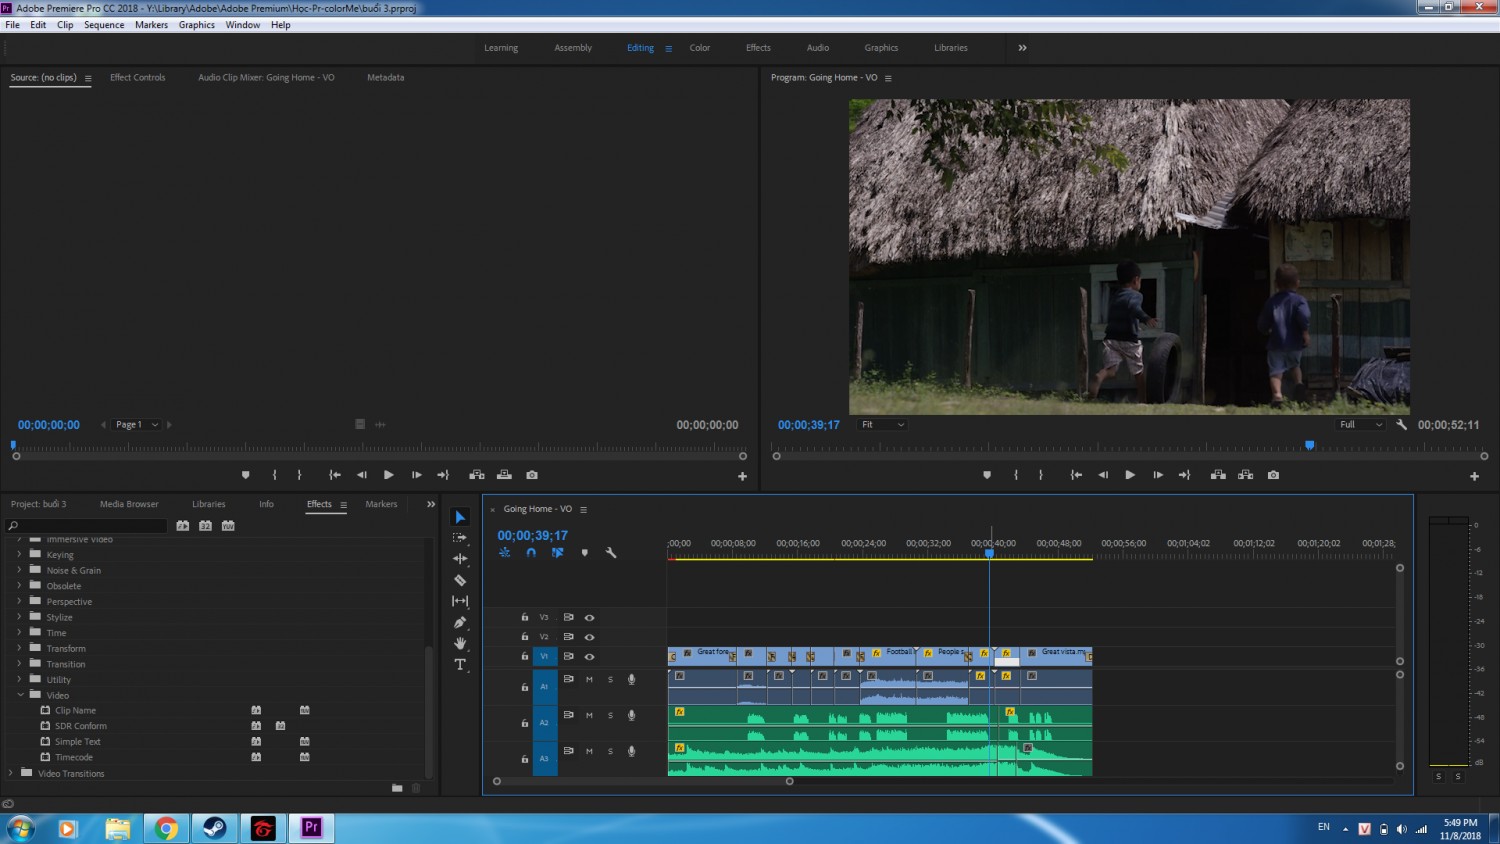Open Program monitor settings wrench
This screenshot has height=844, width=1500.
pyautogui.click(x=1401, y=425)
